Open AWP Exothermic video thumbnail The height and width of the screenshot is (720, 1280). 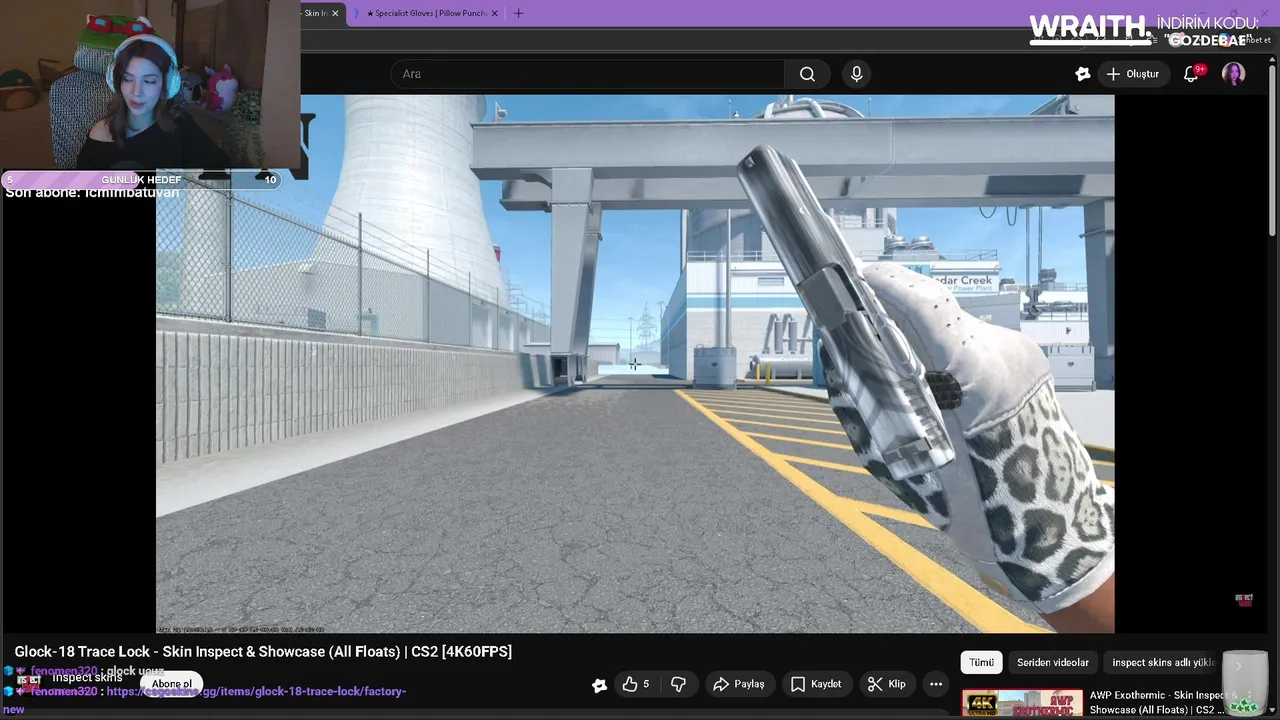(x=1022, y=704)
